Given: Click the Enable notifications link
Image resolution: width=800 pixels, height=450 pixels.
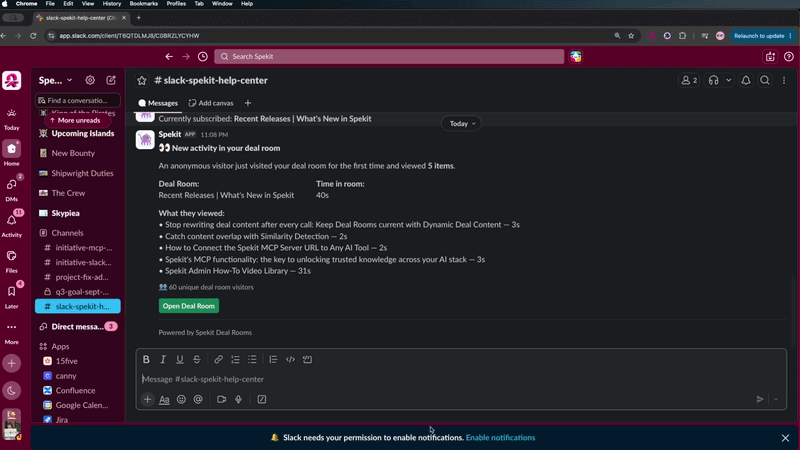Looking at the screenshot, I should click(x=501, y=437).
